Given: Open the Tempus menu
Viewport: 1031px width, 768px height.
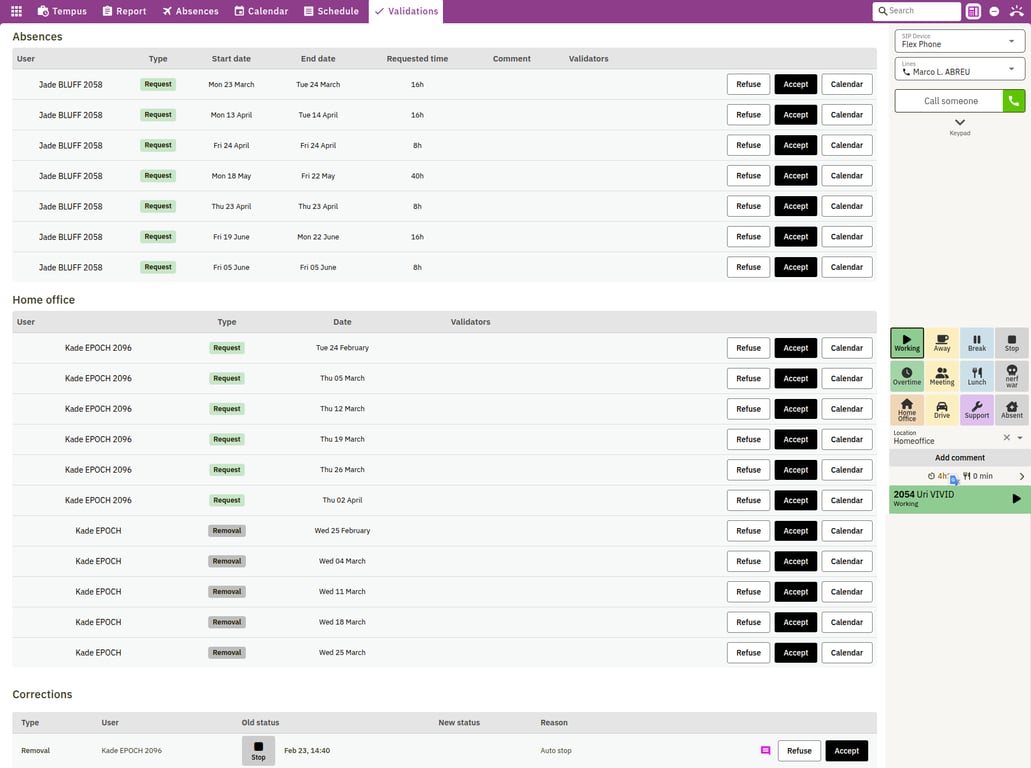Looking at the screenshot, I should (62, 11).
